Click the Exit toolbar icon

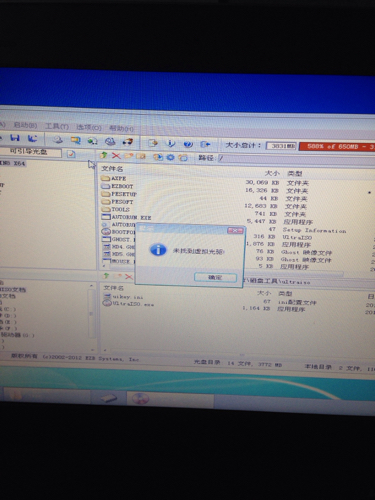pyautogui.click(x=205, y=144)
